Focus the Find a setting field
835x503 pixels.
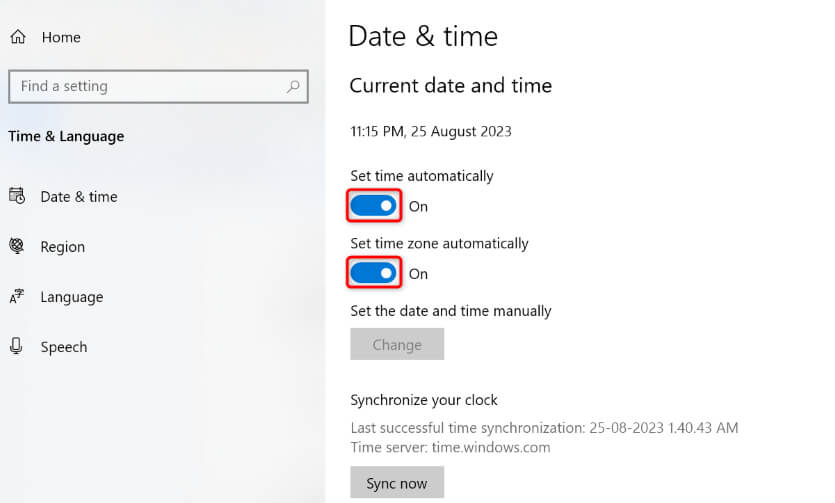pyautogui.click(x=145, y=87)
